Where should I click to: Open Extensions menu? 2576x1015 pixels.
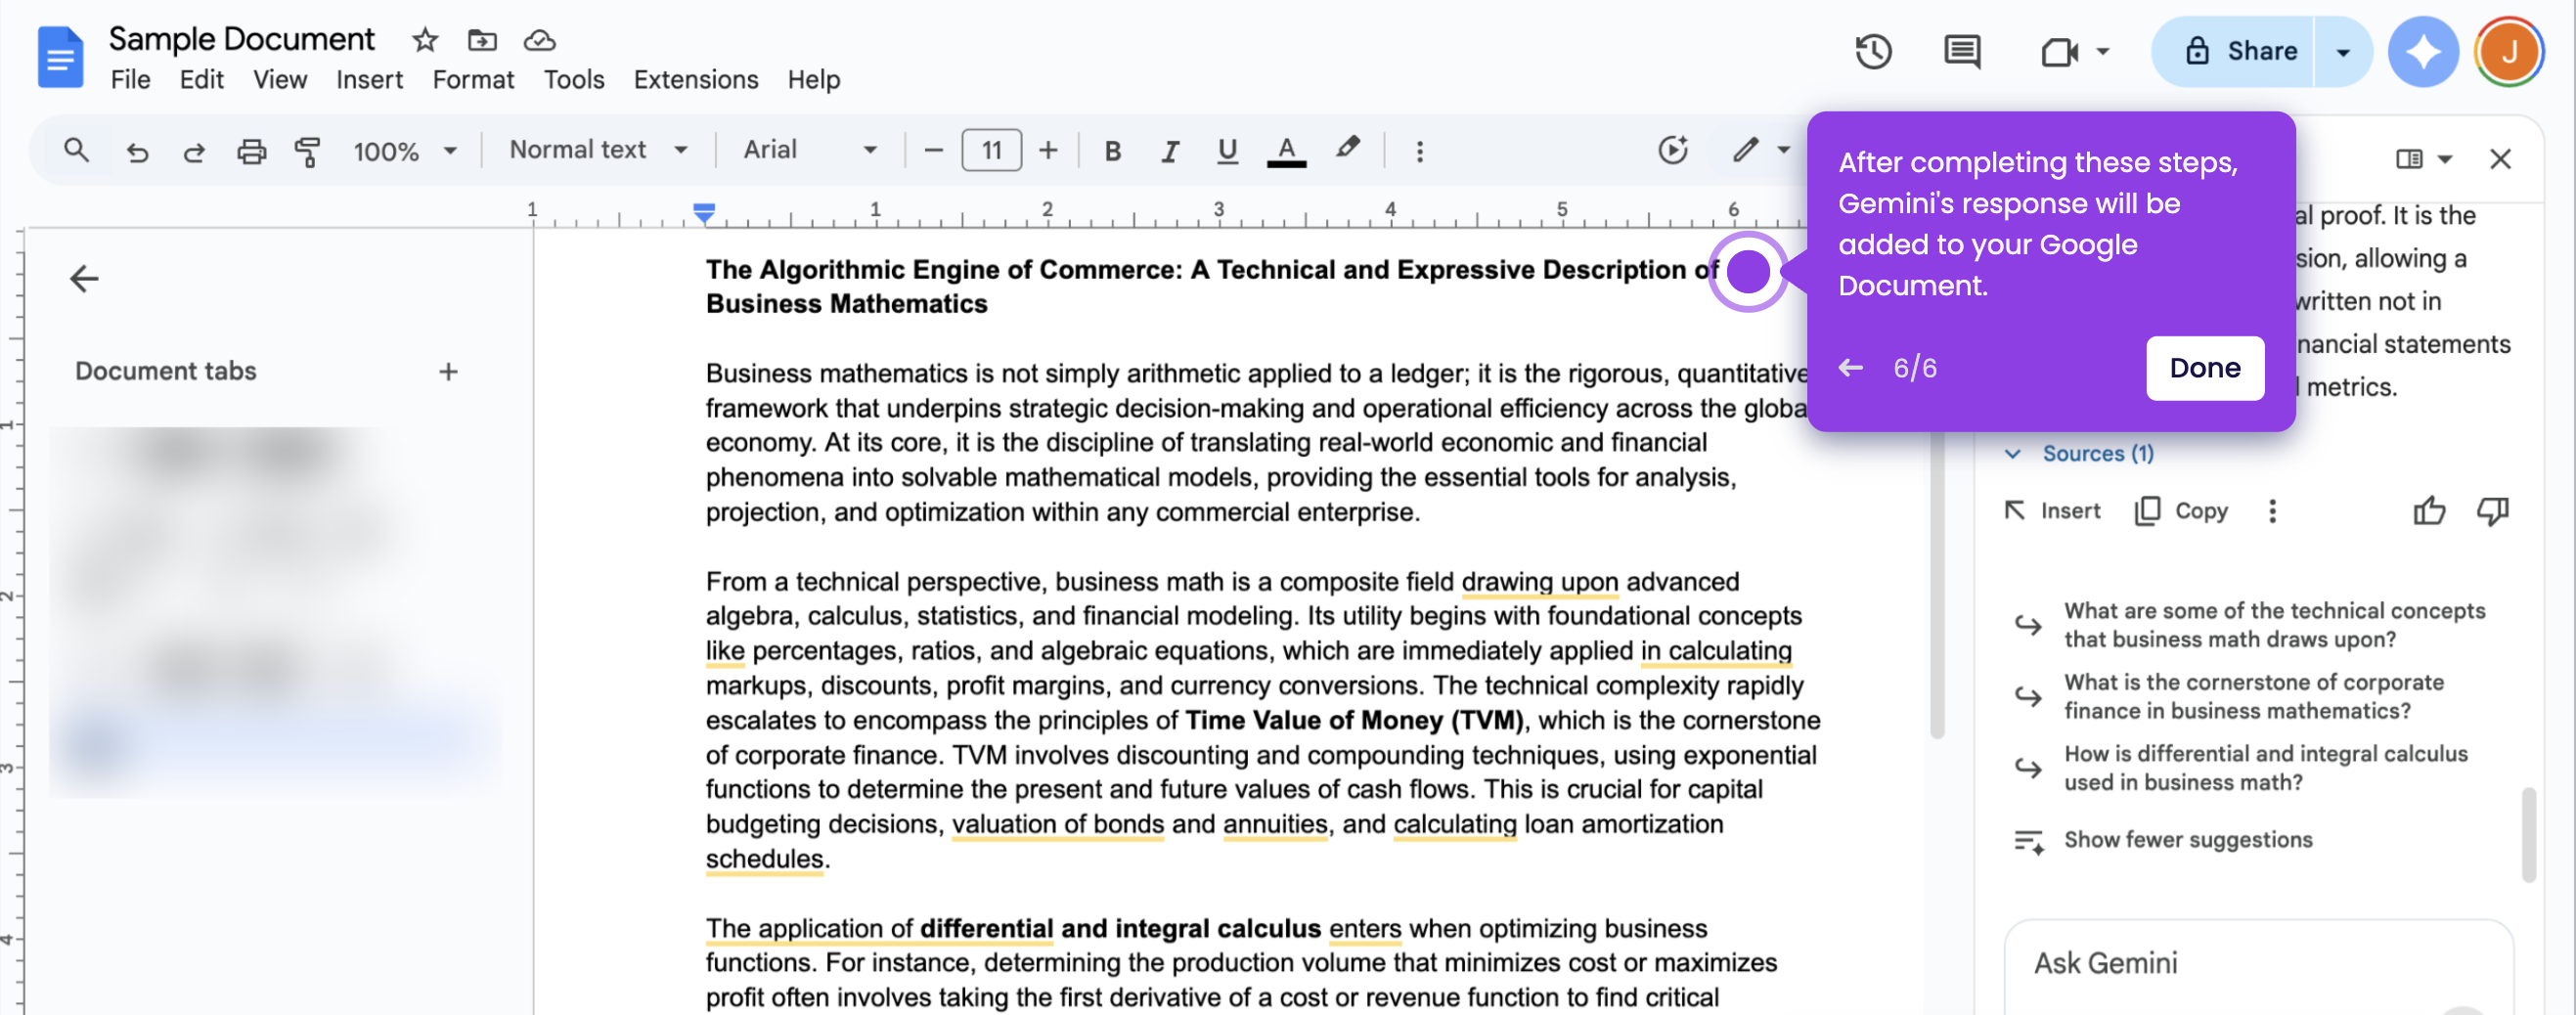pos(695,79)
